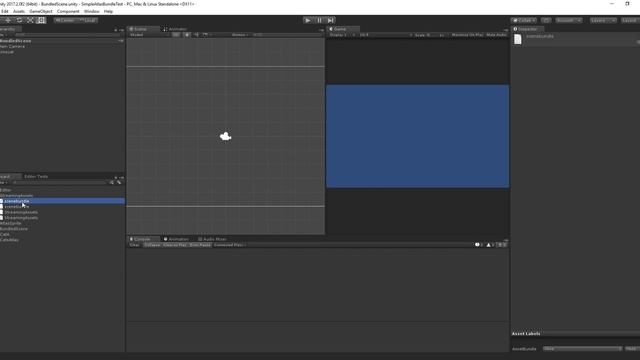This screenshot has width=640, height=360.
Task: Switch to the Editor Tests tab
Action: click(36, 177)
